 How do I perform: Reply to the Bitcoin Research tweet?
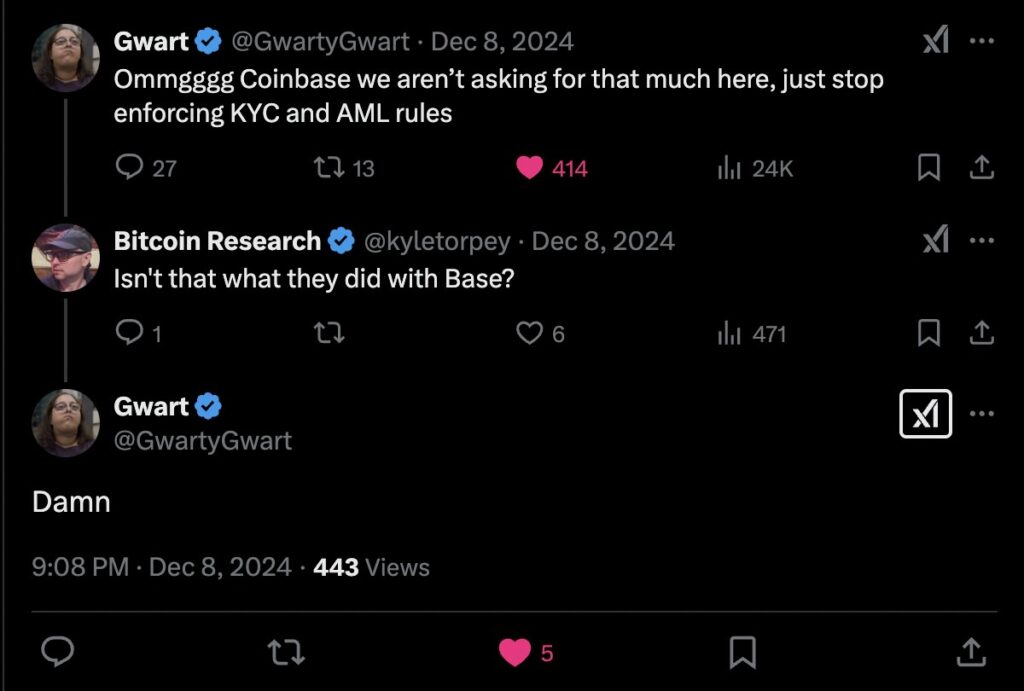pyautogui.click(x=131, y=333)
